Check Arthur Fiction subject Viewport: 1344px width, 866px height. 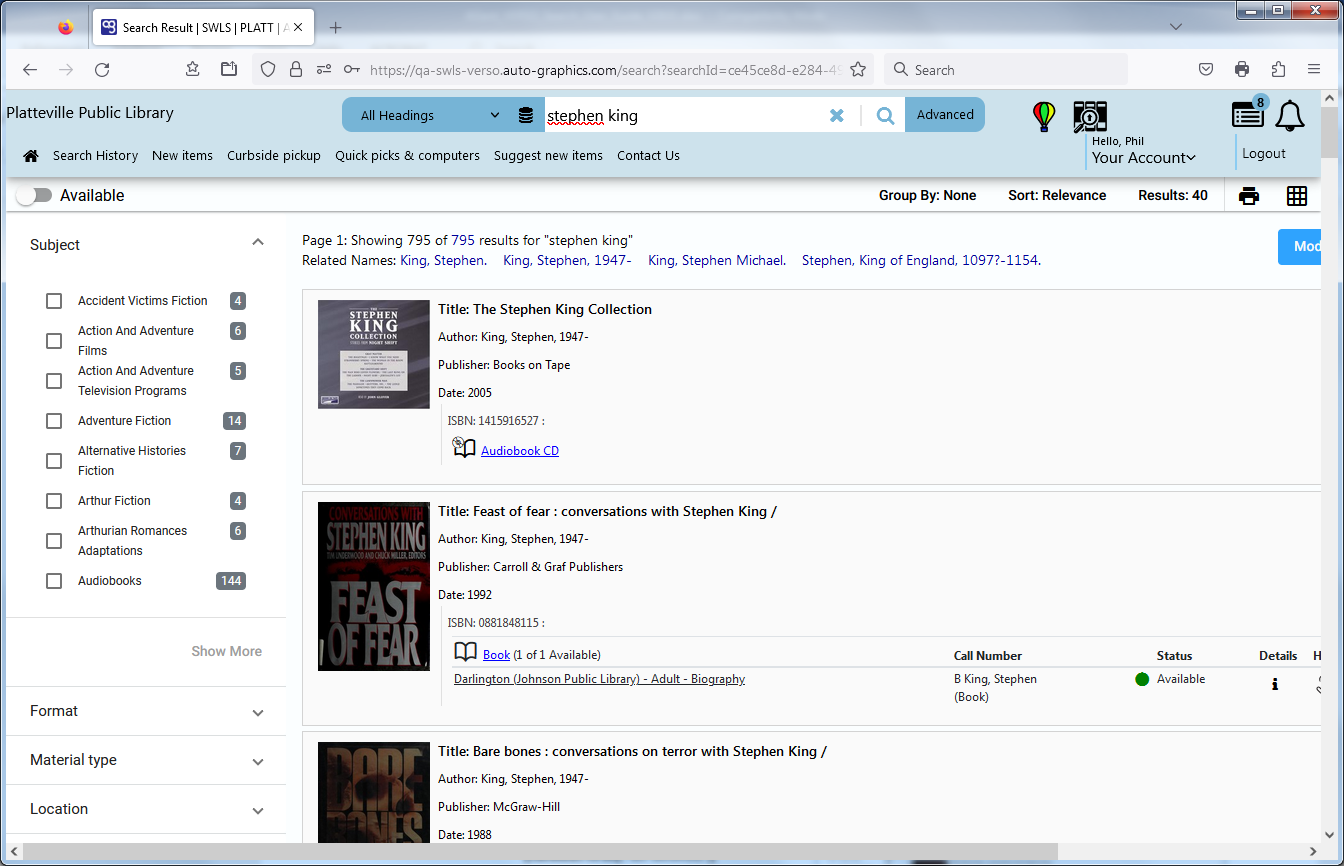point(54,501)
